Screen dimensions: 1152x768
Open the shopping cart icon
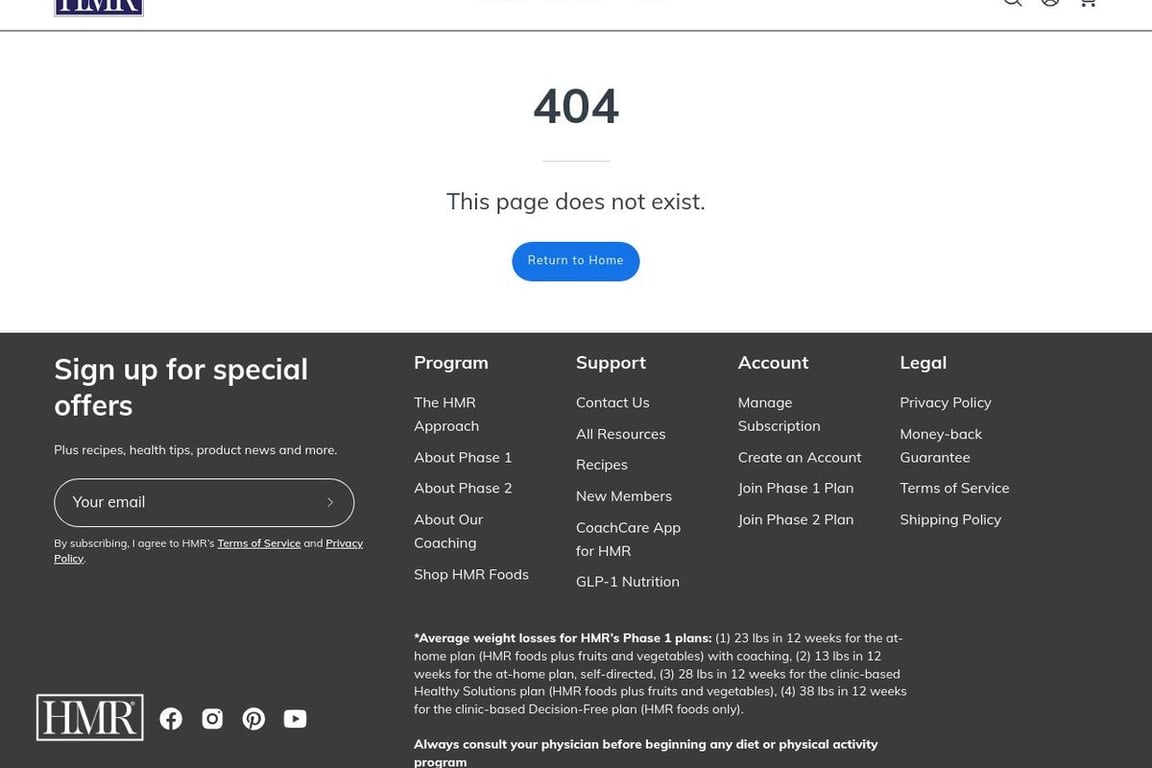[x=1087, y=3]
